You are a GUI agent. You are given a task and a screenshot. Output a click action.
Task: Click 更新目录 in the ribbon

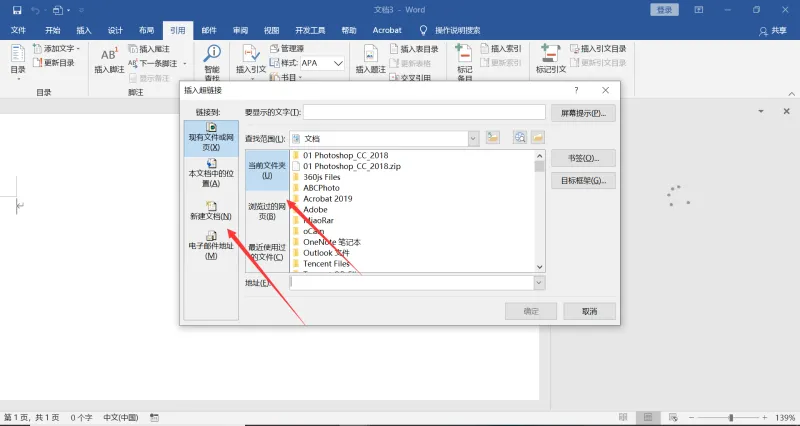click(54, 63)
